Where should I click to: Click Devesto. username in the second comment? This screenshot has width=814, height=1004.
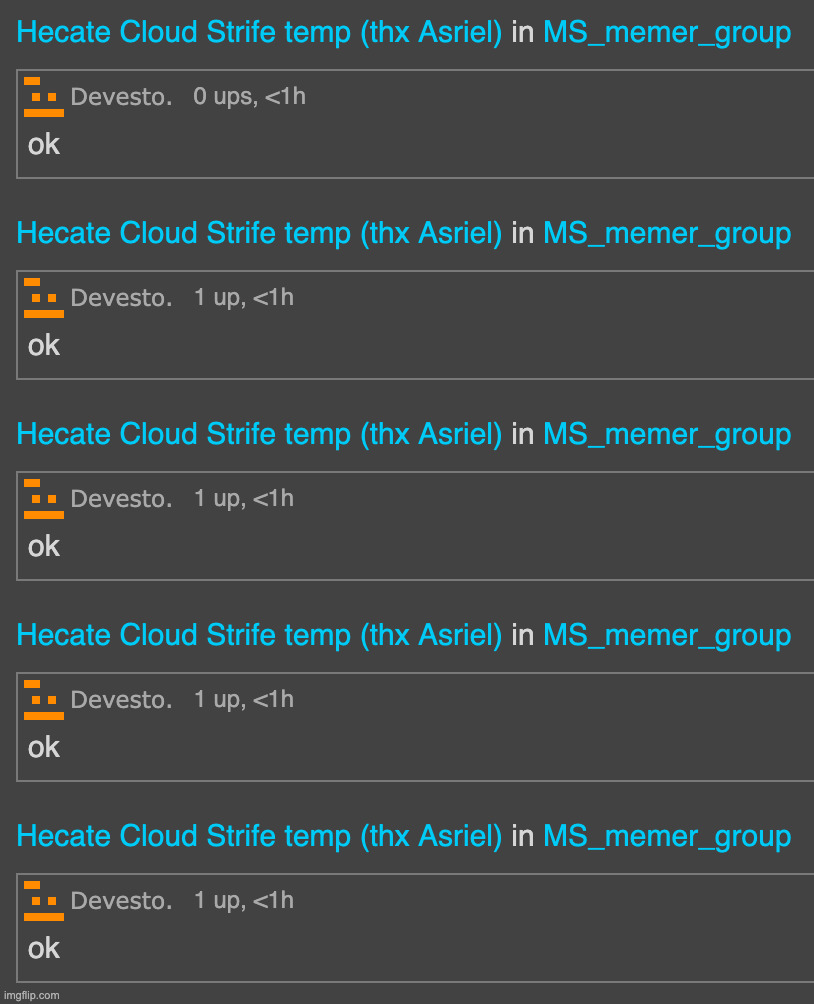click(x=121, y=299)
